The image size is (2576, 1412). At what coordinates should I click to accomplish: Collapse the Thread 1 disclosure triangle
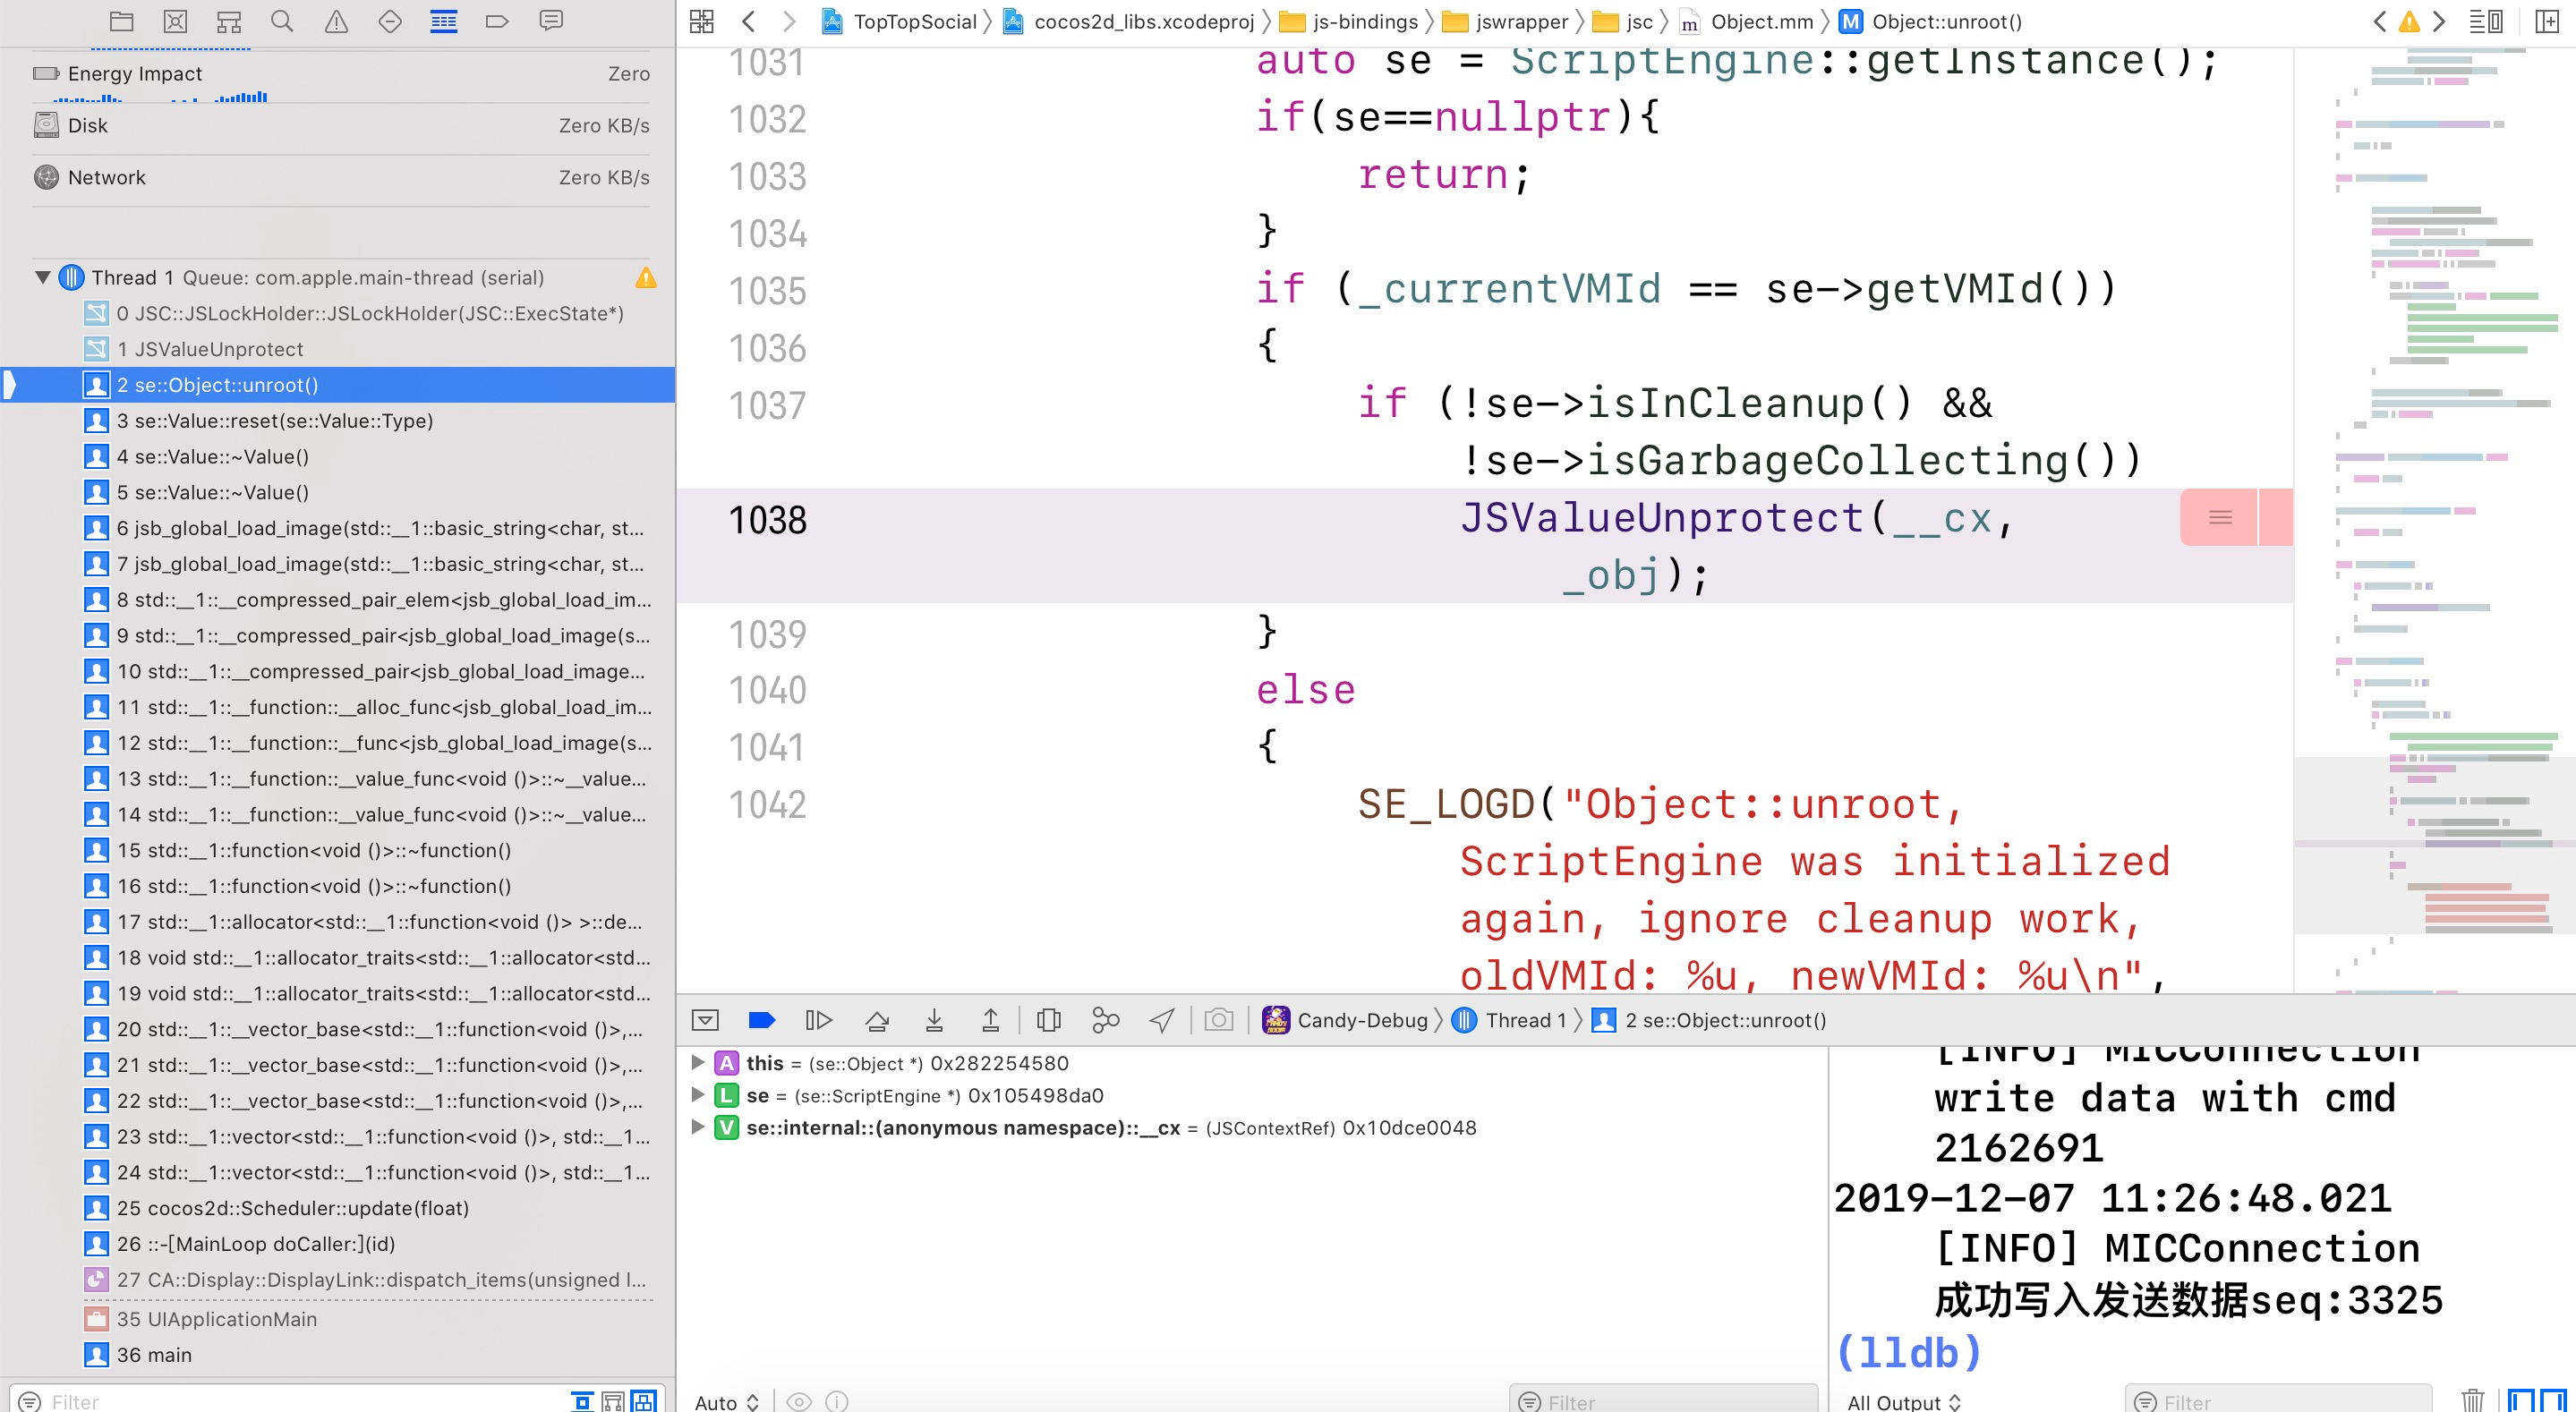pyautogui.click(x=42, y=277)
